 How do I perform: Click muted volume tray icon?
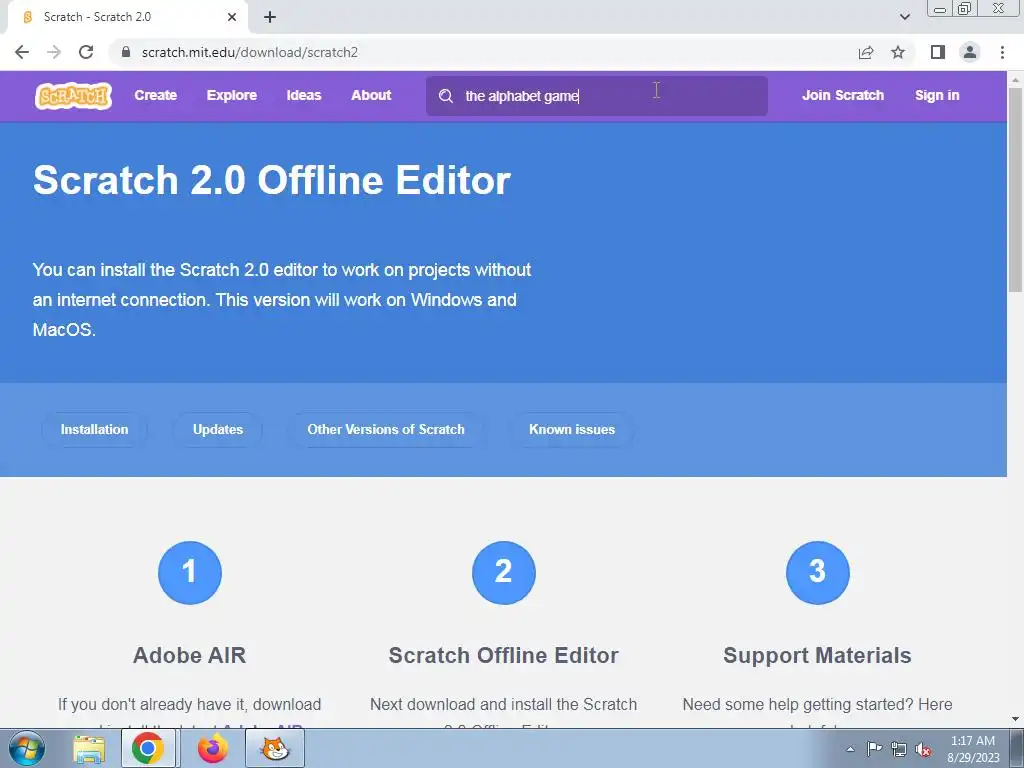tap(923, 749)
